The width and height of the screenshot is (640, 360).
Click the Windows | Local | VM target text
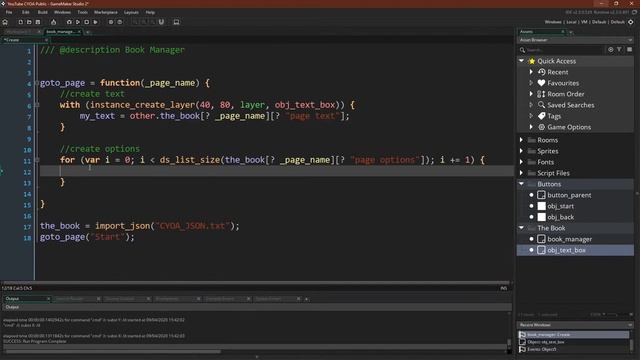(566, 22)
